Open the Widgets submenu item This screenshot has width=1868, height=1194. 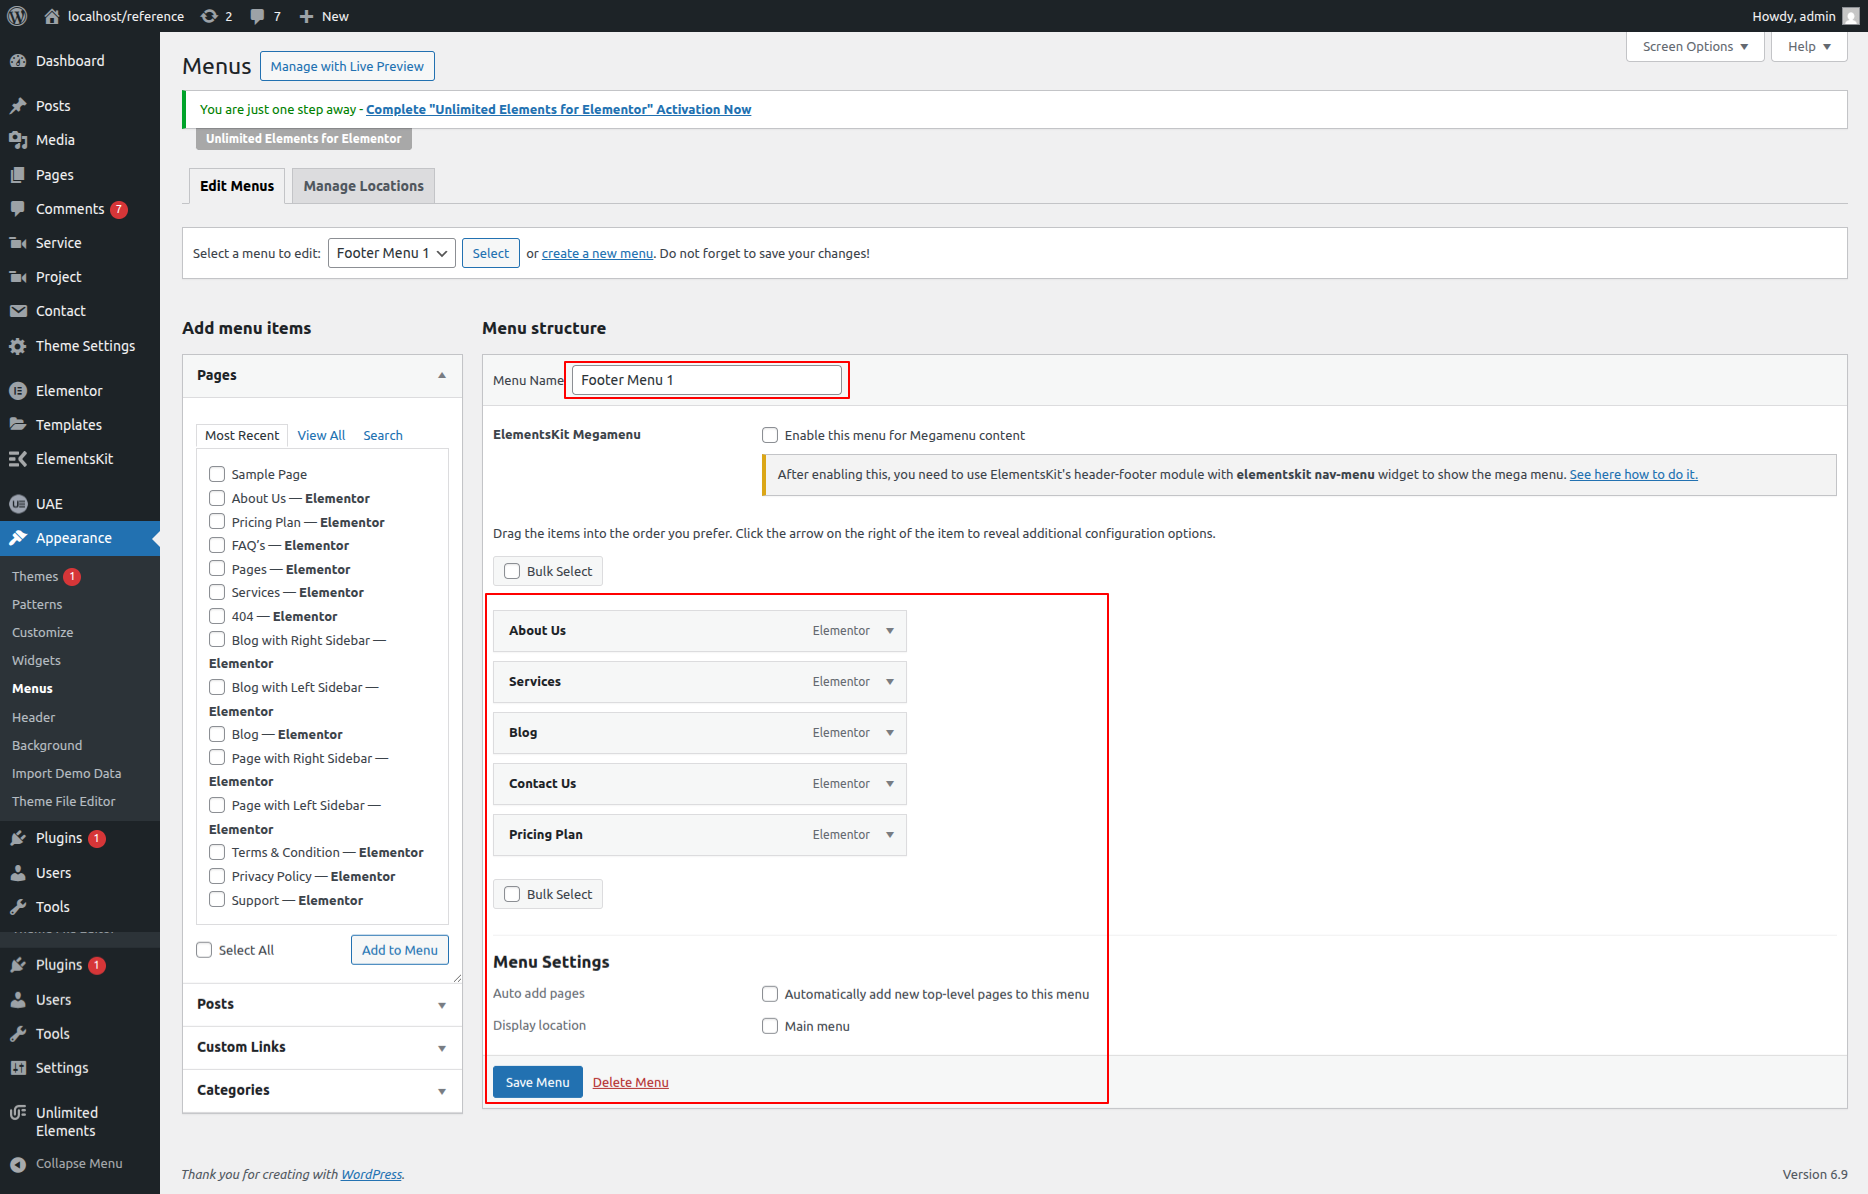tap(36, 660)
